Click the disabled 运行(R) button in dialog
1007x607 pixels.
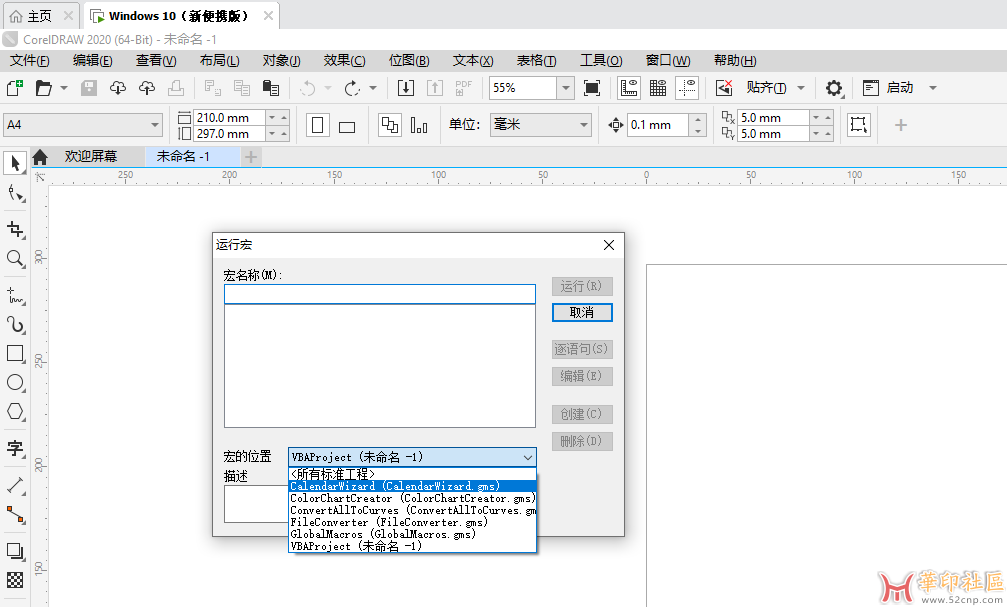pyautogui.click(x=582, y=286)
